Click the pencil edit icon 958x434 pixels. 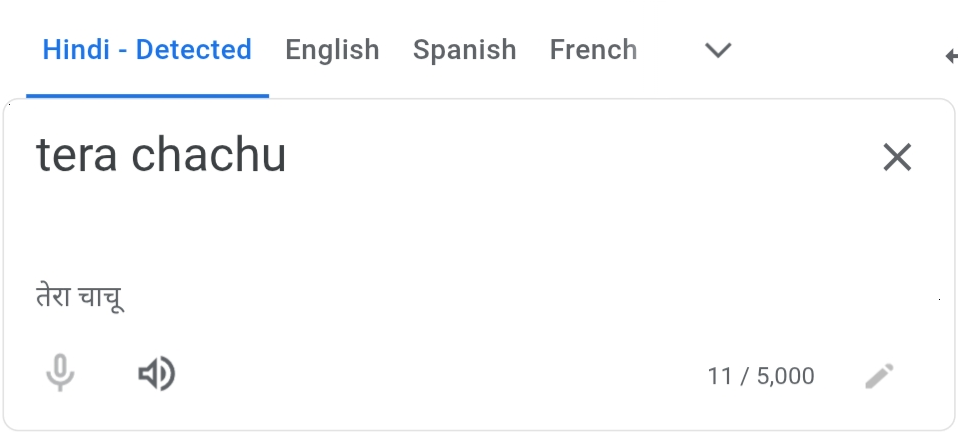pyautogui.click(x=879, y=376)
